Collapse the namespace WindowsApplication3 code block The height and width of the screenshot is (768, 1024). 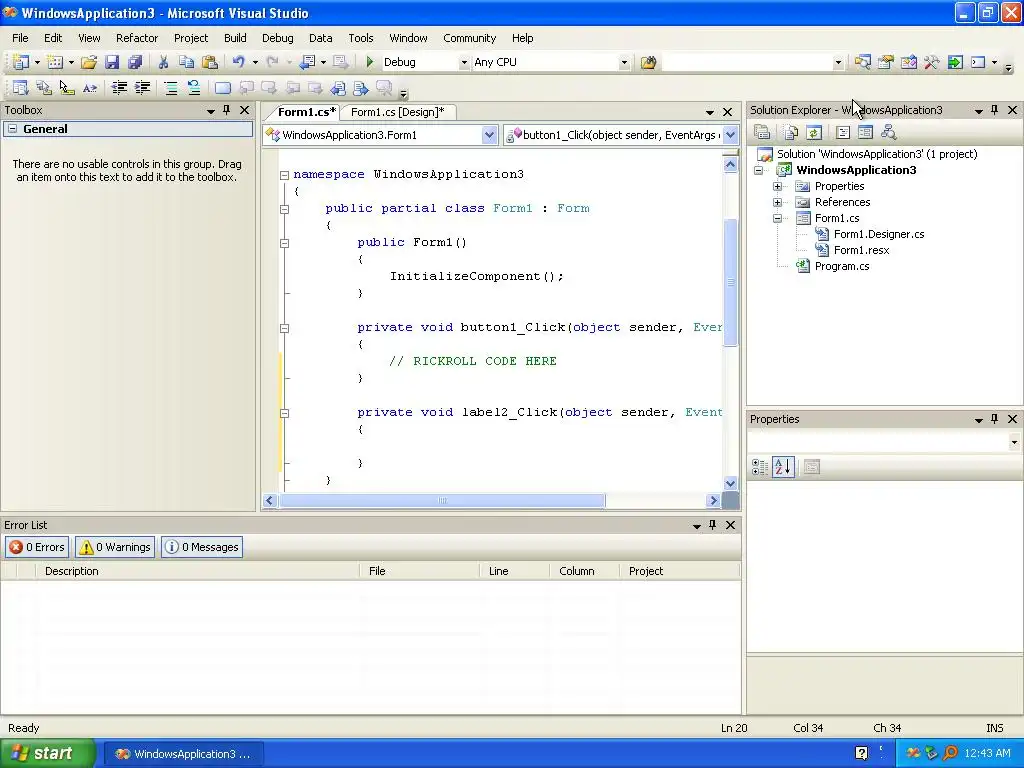tap(284, 175)
